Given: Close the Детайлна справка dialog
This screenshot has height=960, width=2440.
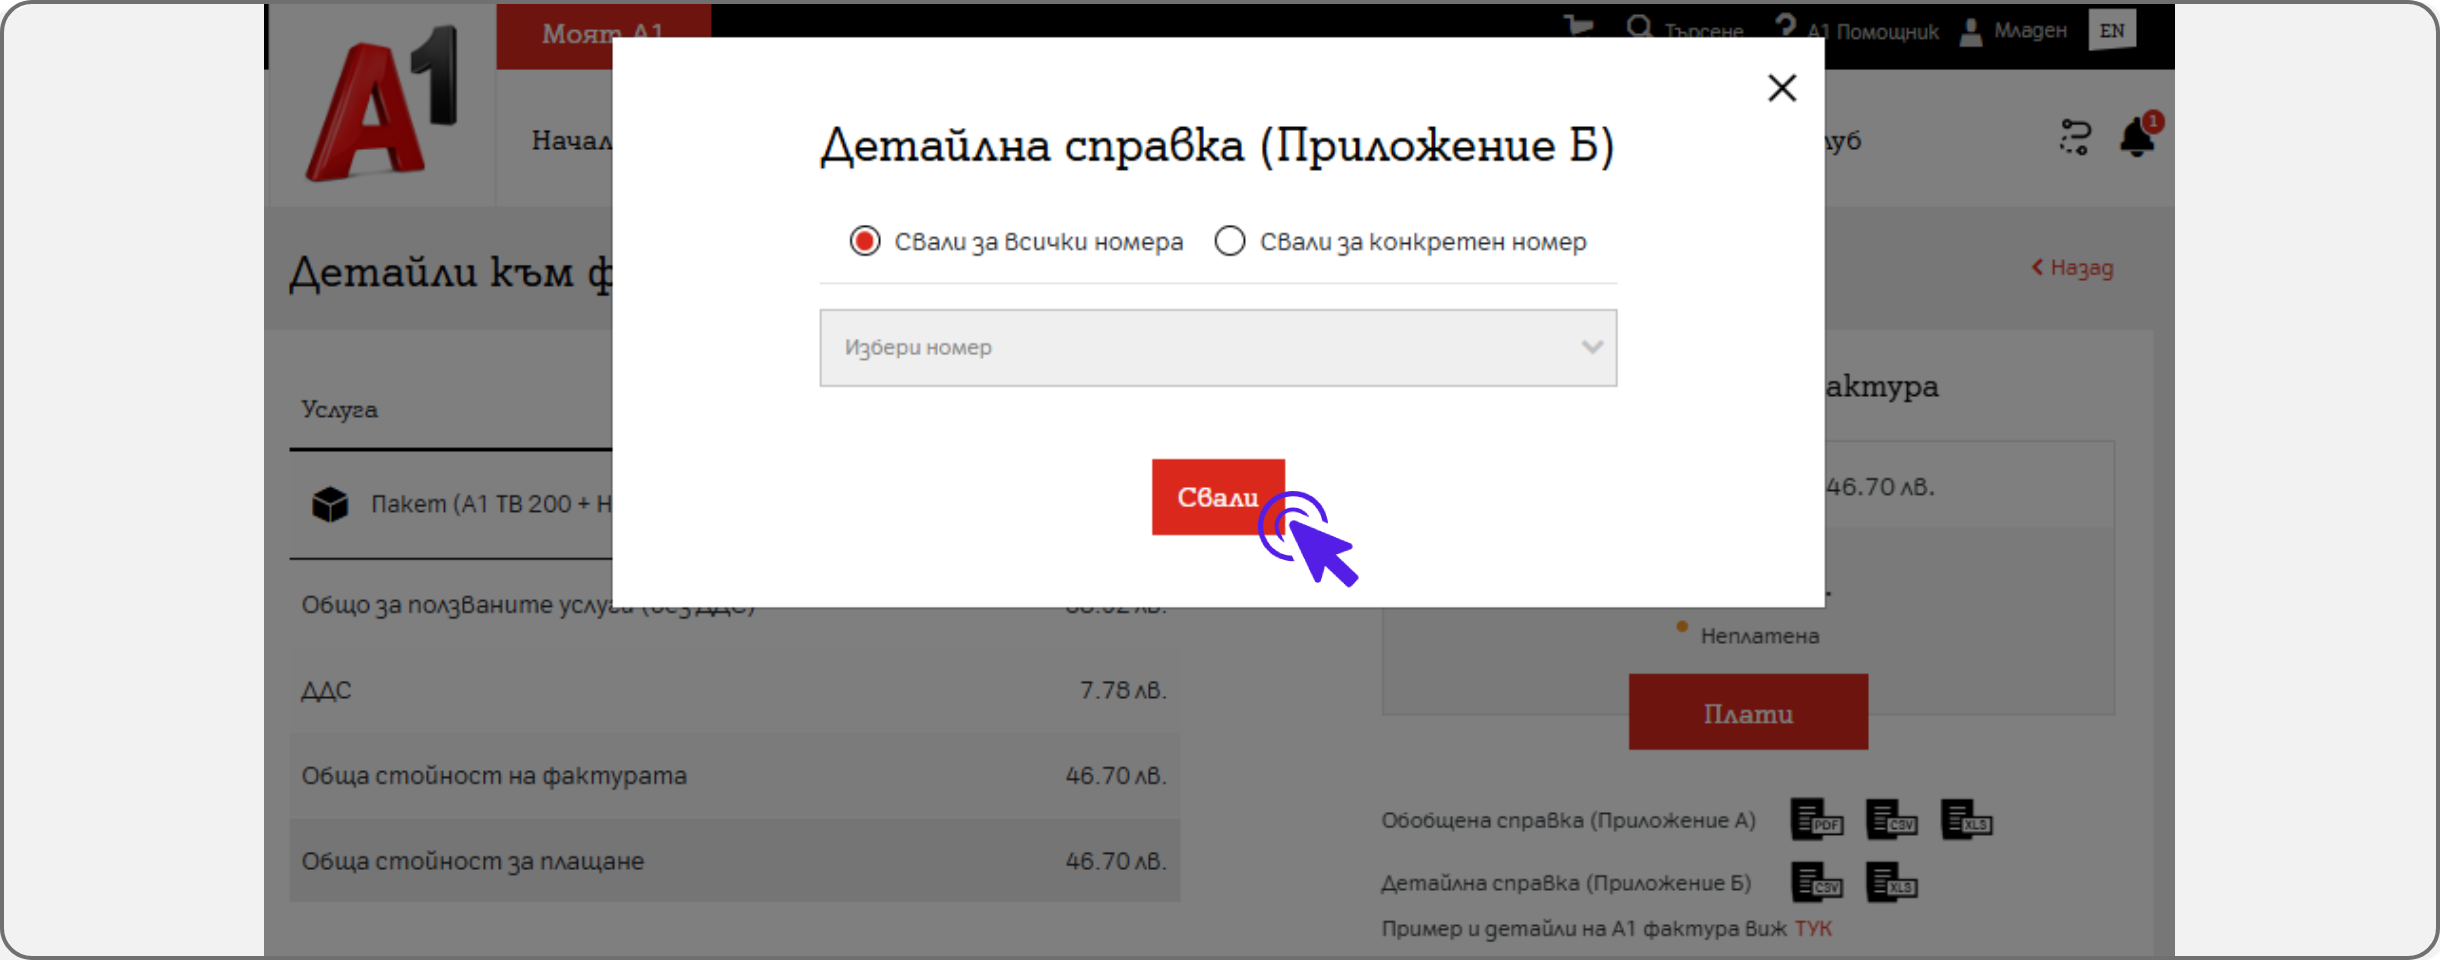Looking at the screenshot, I should coord(1781,88).
